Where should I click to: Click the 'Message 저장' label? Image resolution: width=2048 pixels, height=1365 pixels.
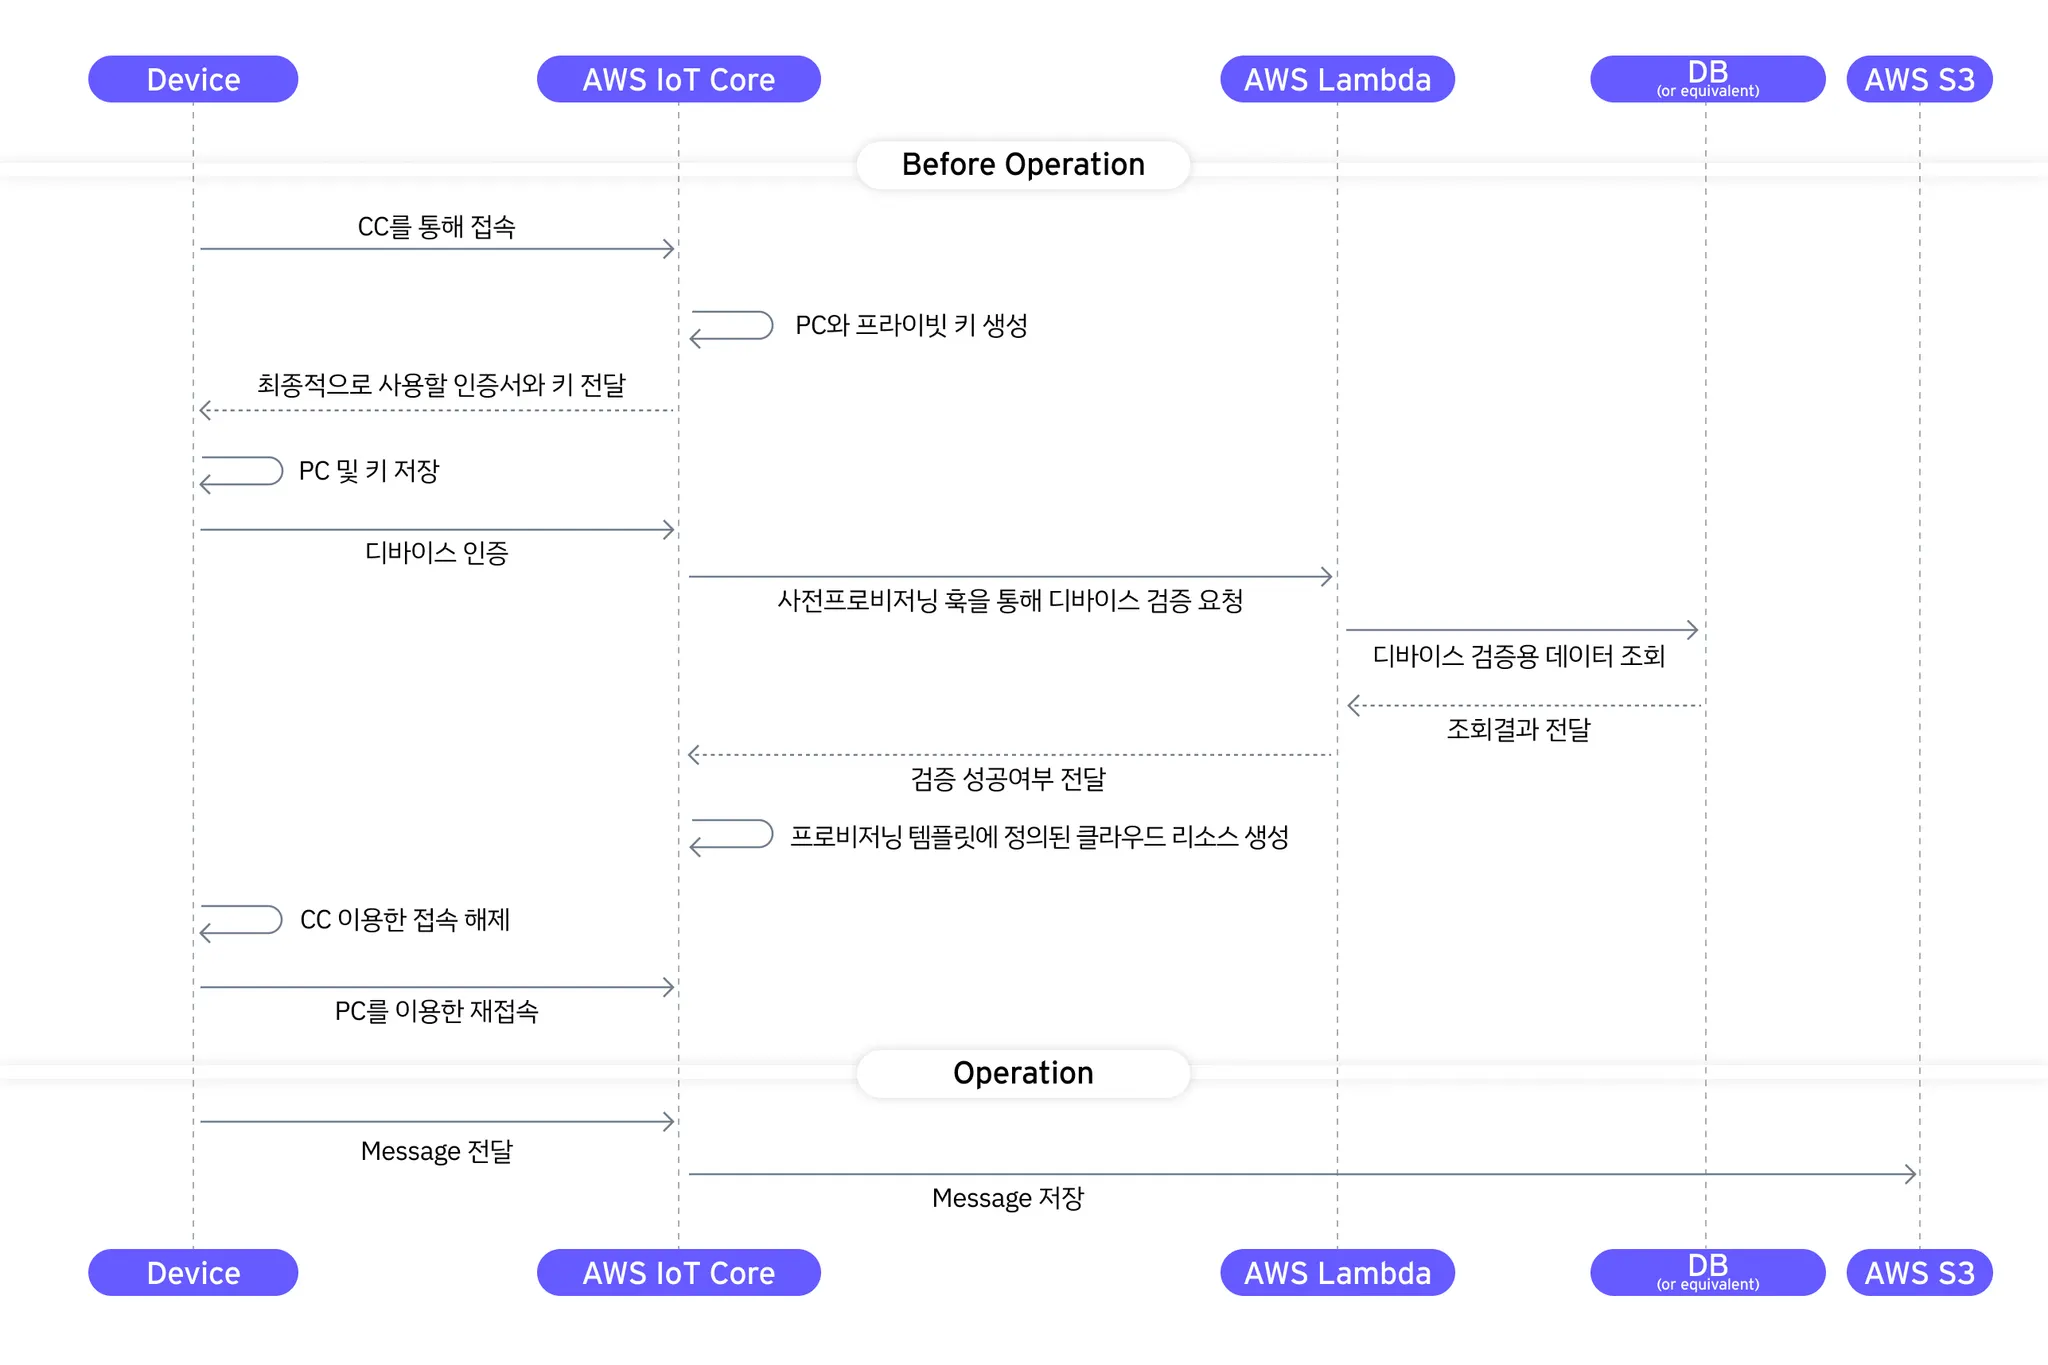1008,1198
